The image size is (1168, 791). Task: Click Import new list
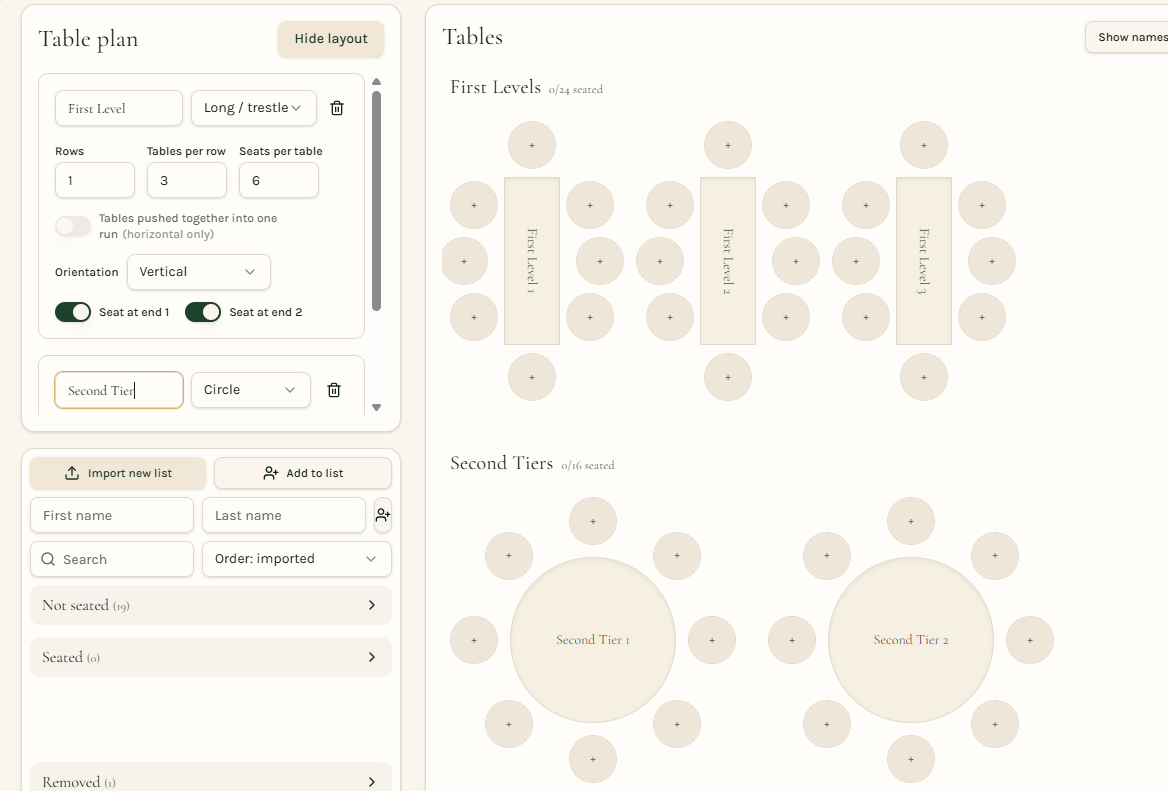coord(118,473)
